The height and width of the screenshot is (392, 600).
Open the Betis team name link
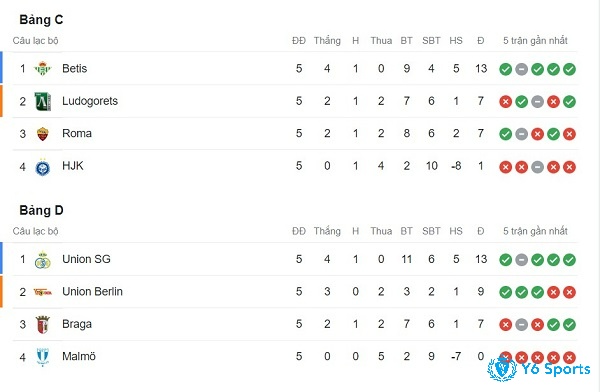(x=75, y=69)
